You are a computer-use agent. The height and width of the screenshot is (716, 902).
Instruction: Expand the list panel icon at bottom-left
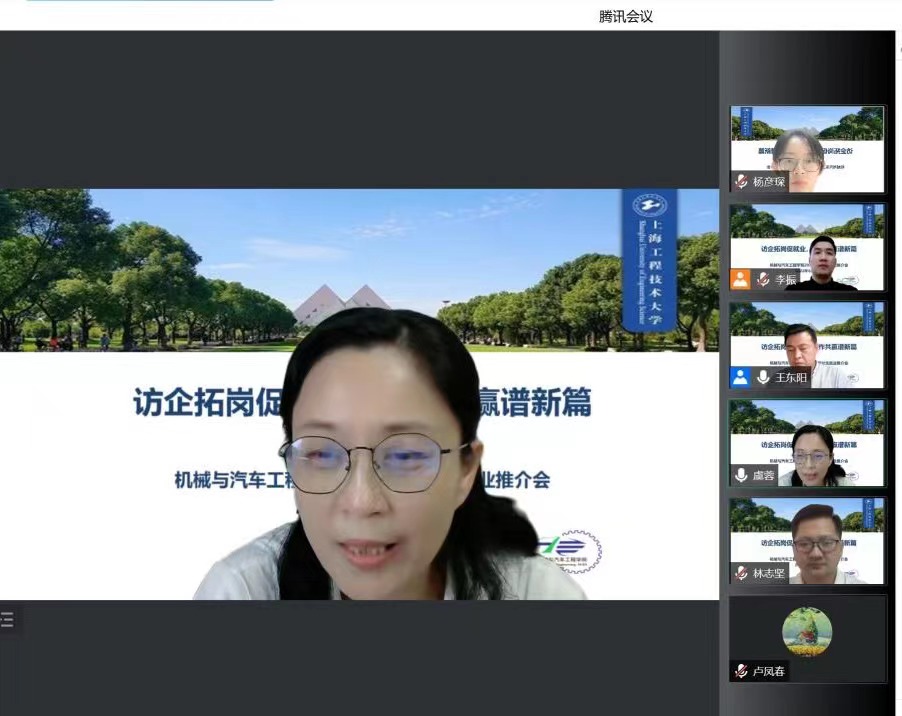point(8,620)
